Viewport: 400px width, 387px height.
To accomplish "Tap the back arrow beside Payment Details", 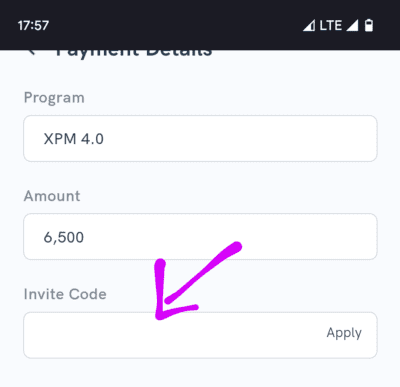I will [x=32, y=52].
